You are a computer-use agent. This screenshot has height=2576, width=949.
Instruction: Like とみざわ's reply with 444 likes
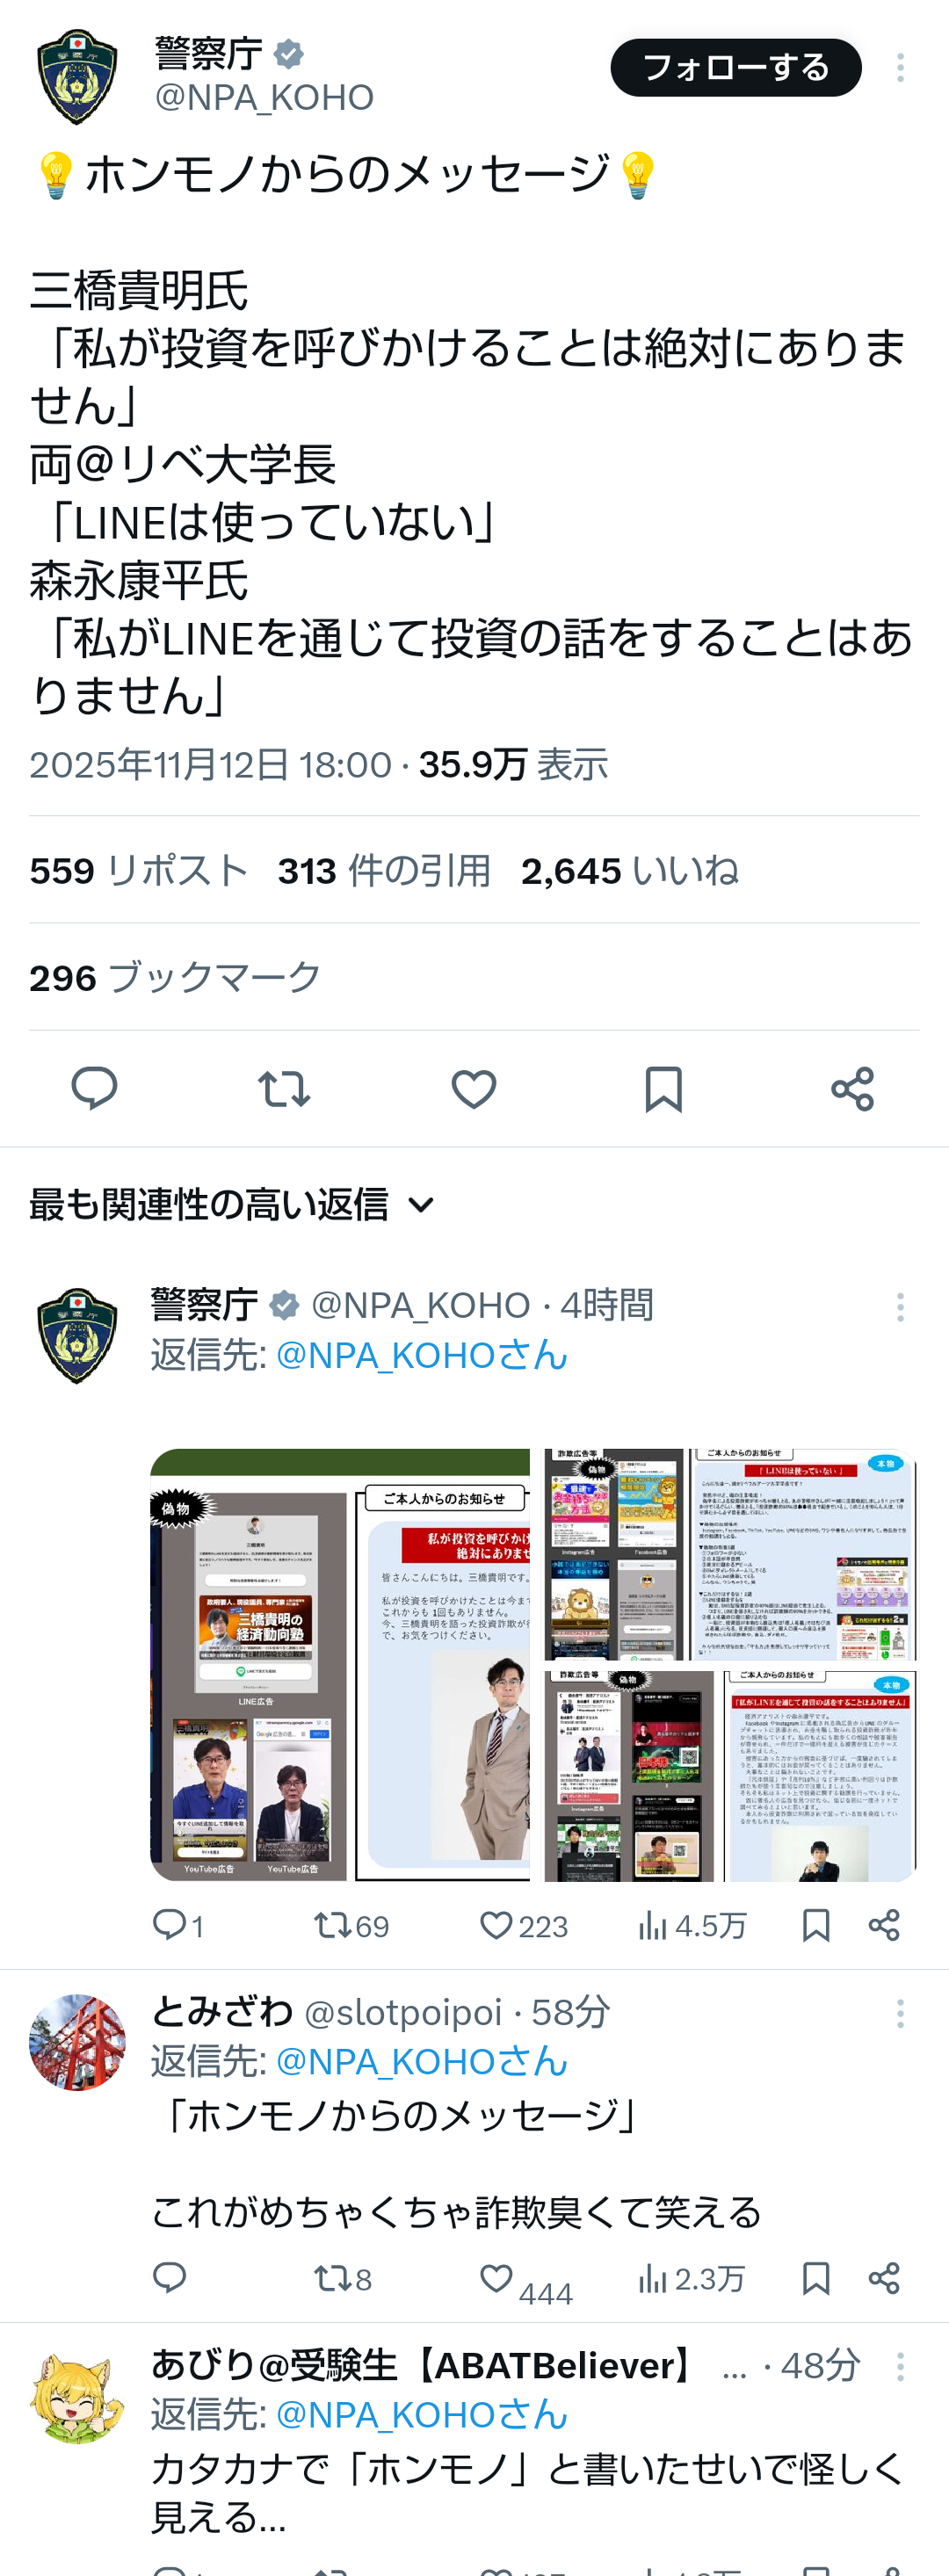coord(525,2282)
